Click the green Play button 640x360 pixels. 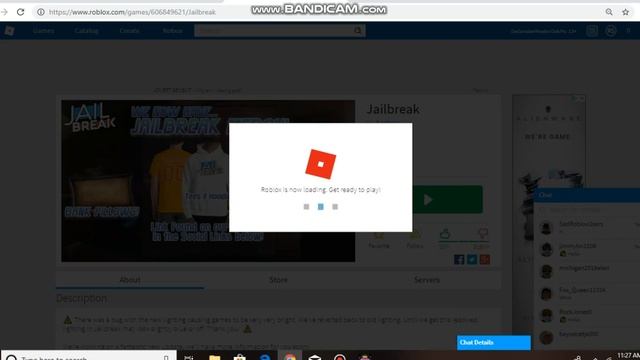pyautogui.click(x=447, y=200)
